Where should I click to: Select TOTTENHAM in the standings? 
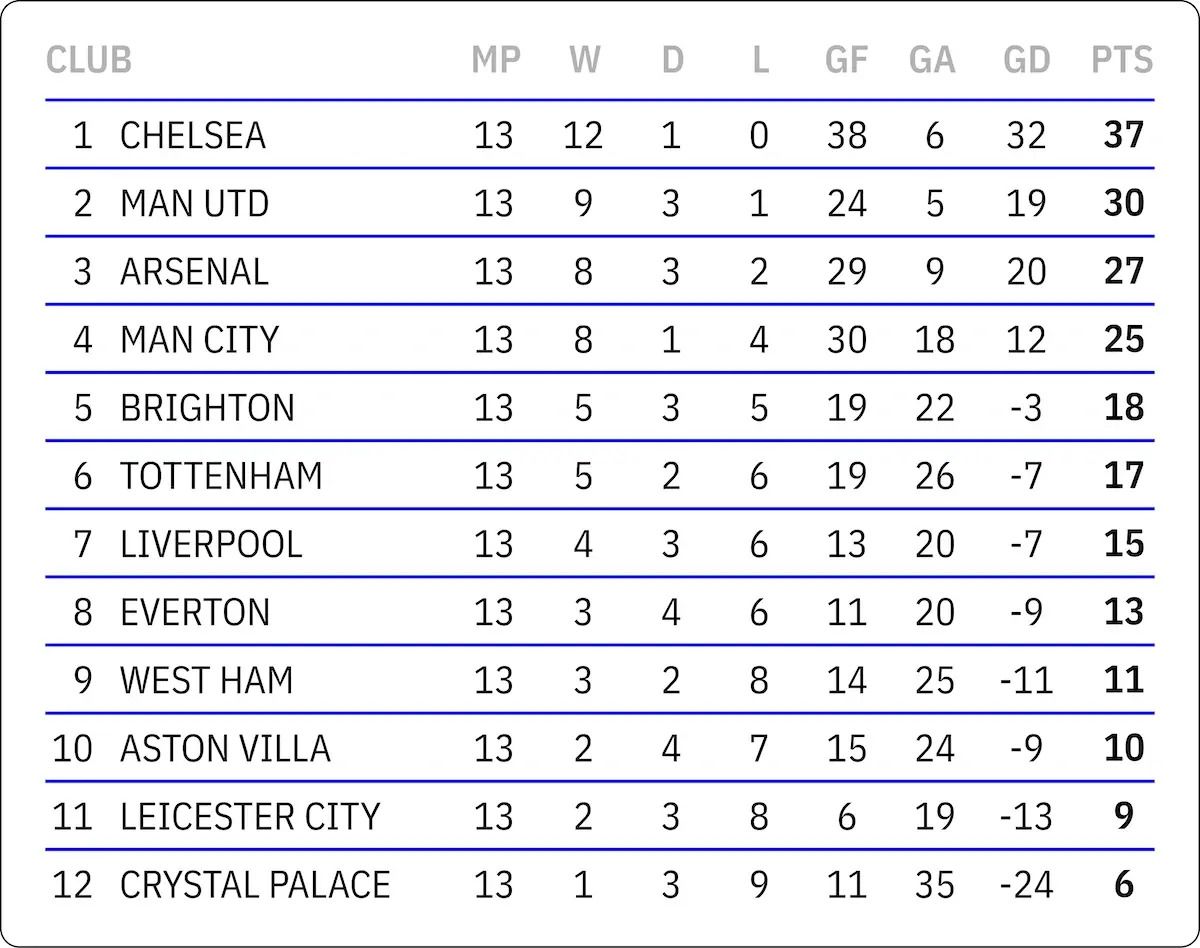[x=222, y=475]
